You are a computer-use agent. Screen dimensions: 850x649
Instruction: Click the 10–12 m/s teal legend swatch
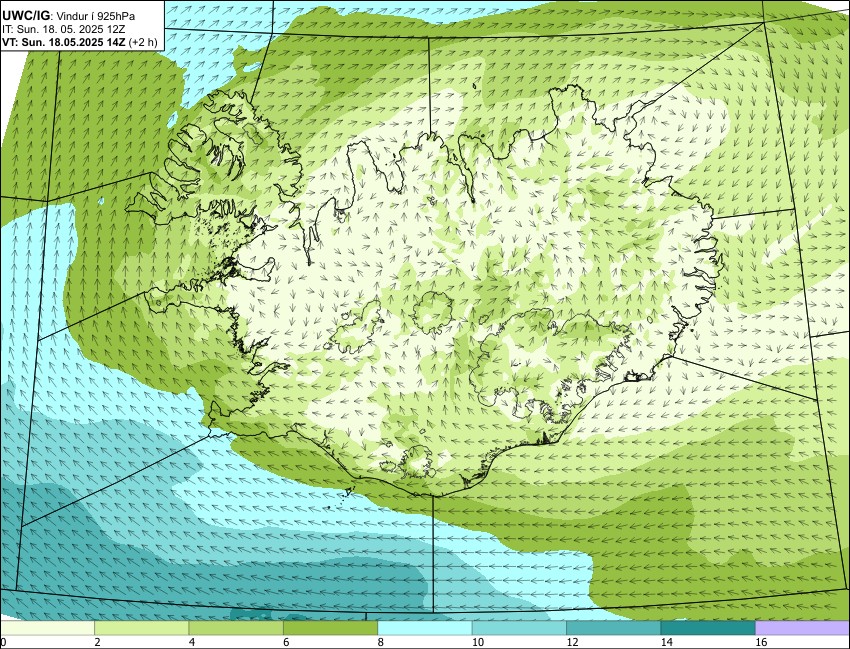tap(519, 628)
